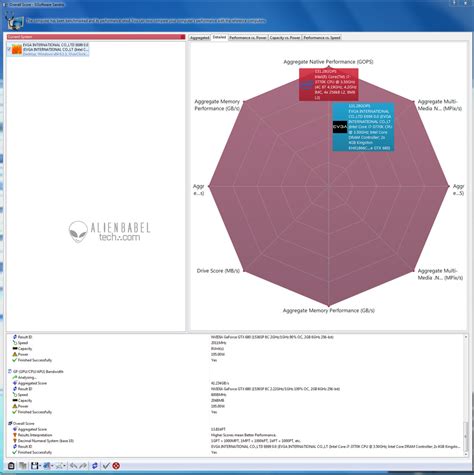Click the icon beside 'GP (GPU/CPU/APU) Bandwidth' heading
The image size is (474, 475).
10,372
